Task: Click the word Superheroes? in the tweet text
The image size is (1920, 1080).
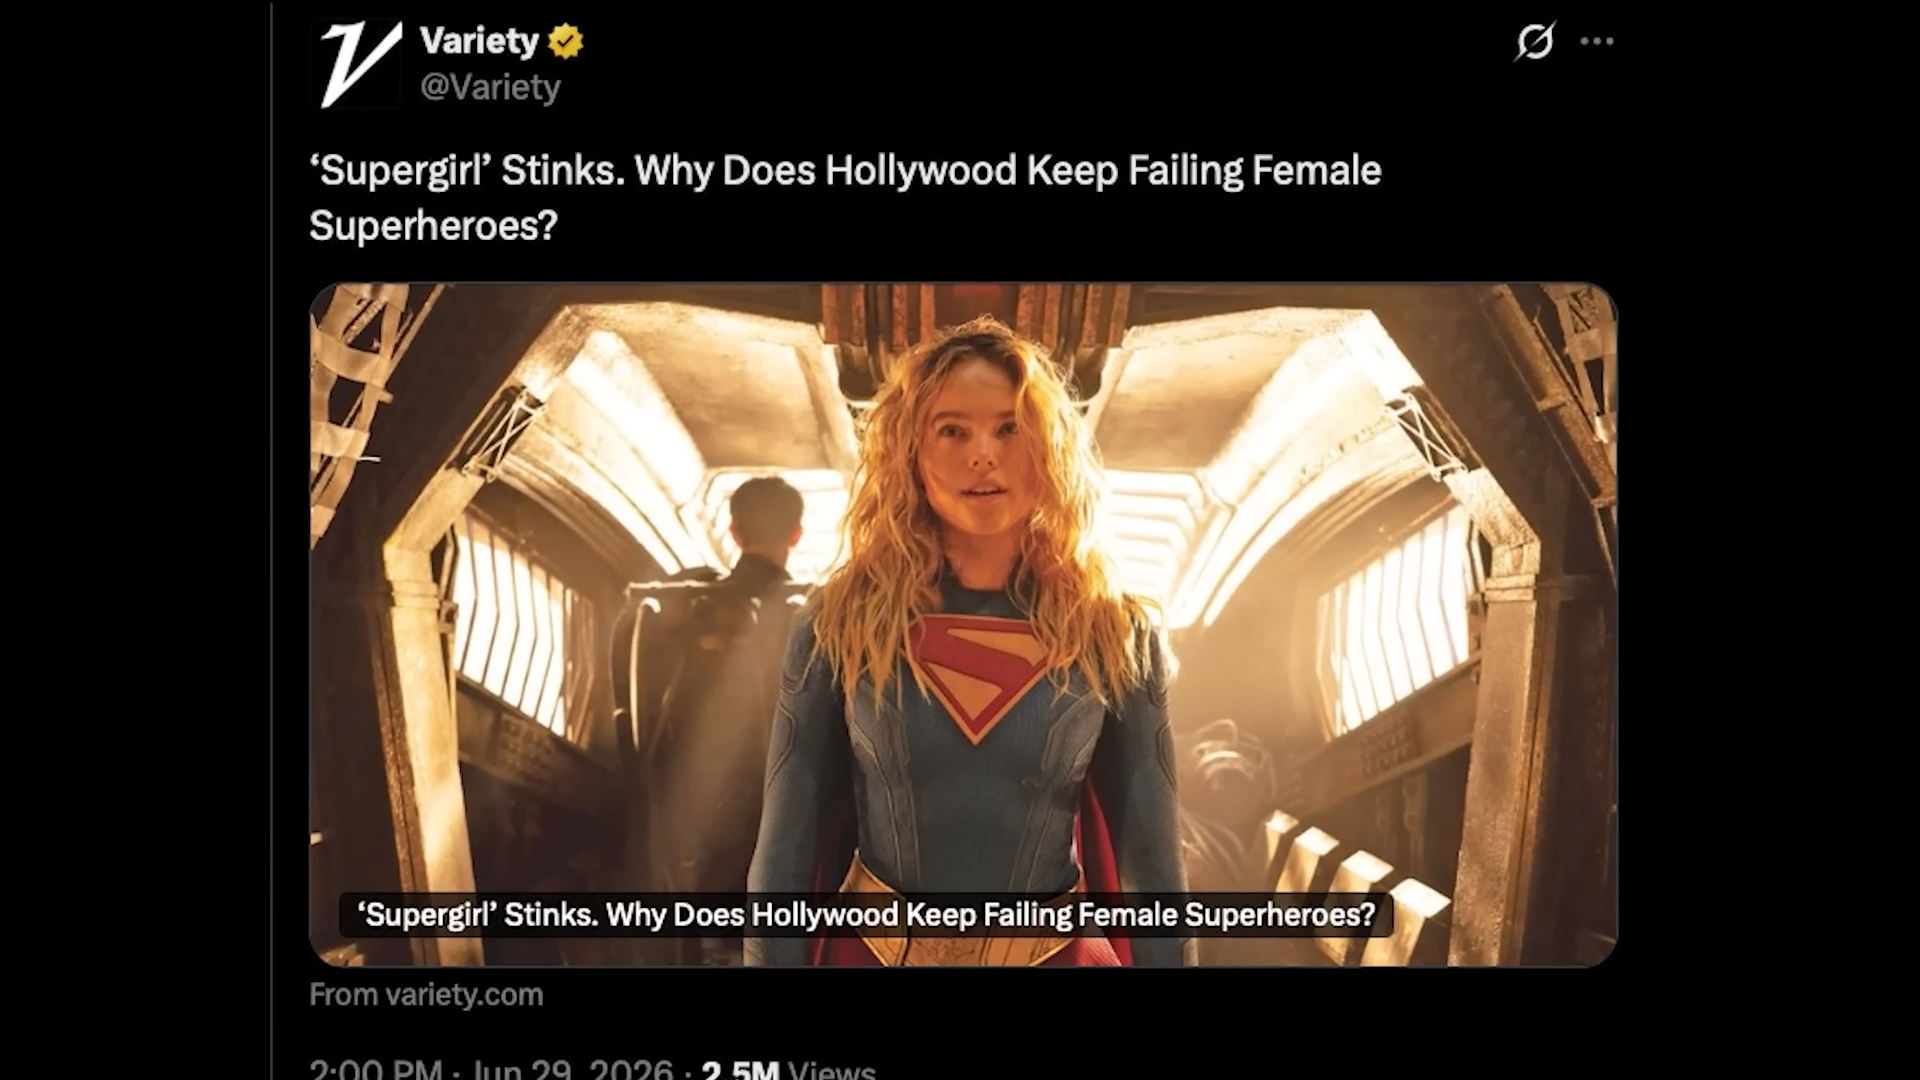Action: click(433, 225)
